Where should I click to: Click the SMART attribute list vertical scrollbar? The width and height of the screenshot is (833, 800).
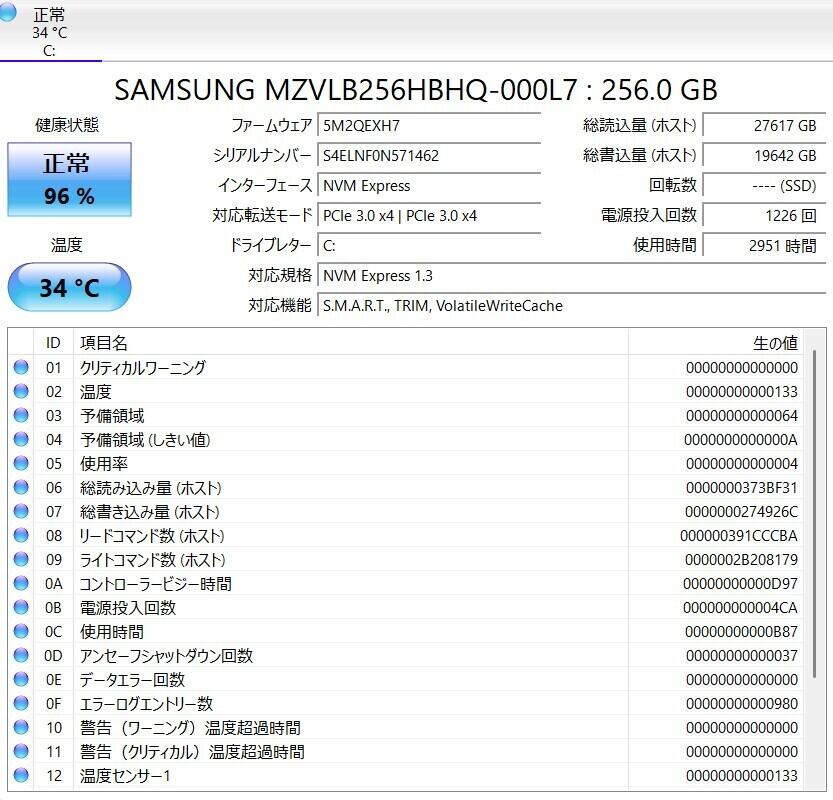[814, 514]
